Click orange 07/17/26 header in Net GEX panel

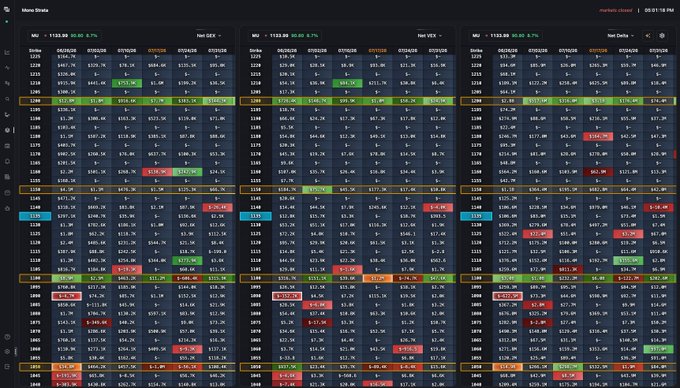click(x=157, y=51)
